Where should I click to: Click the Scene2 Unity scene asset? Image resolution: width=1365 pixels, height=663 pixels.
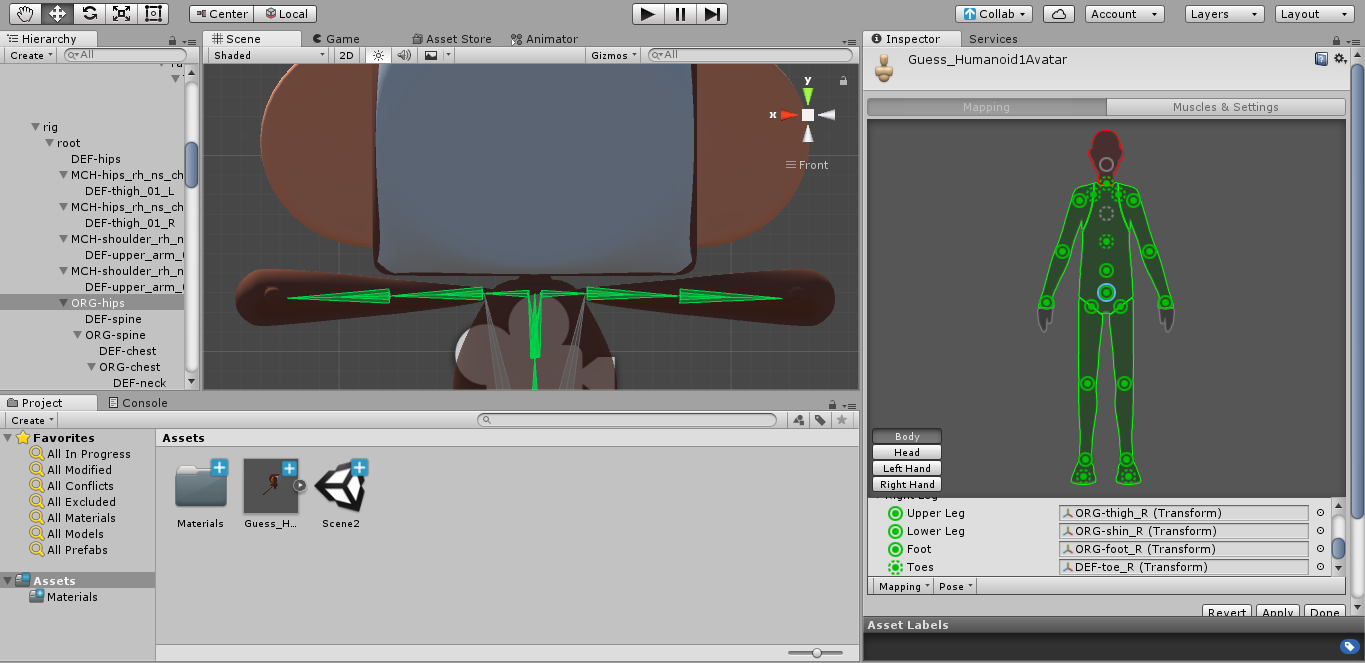pos(341,487)
